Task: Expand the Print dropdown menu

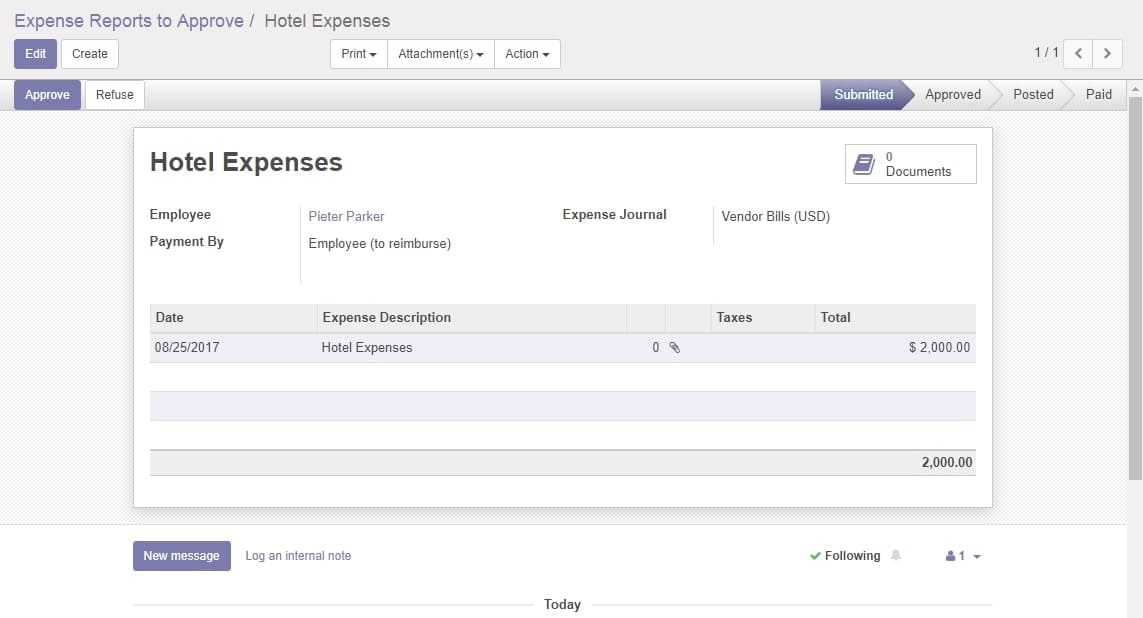Action: point(358,54)
